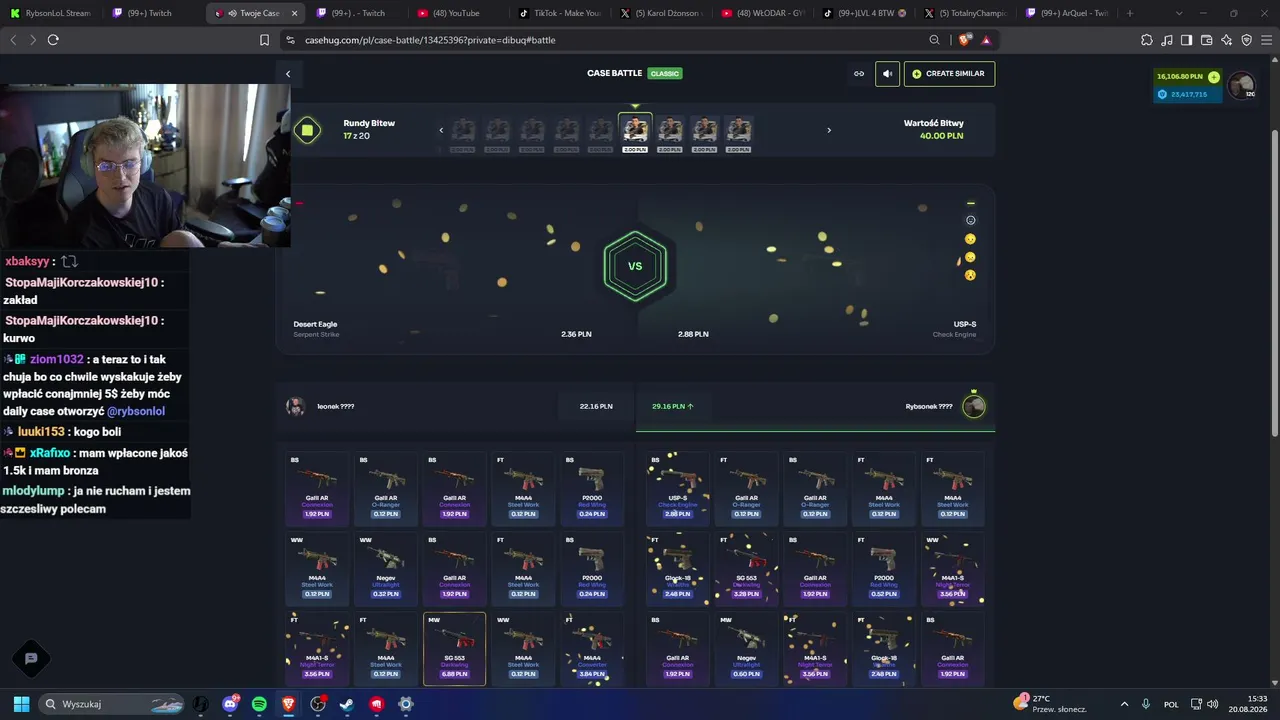Open Steam from the taskbar
This screenshot has width=1280, height=720.
(347, 704)
